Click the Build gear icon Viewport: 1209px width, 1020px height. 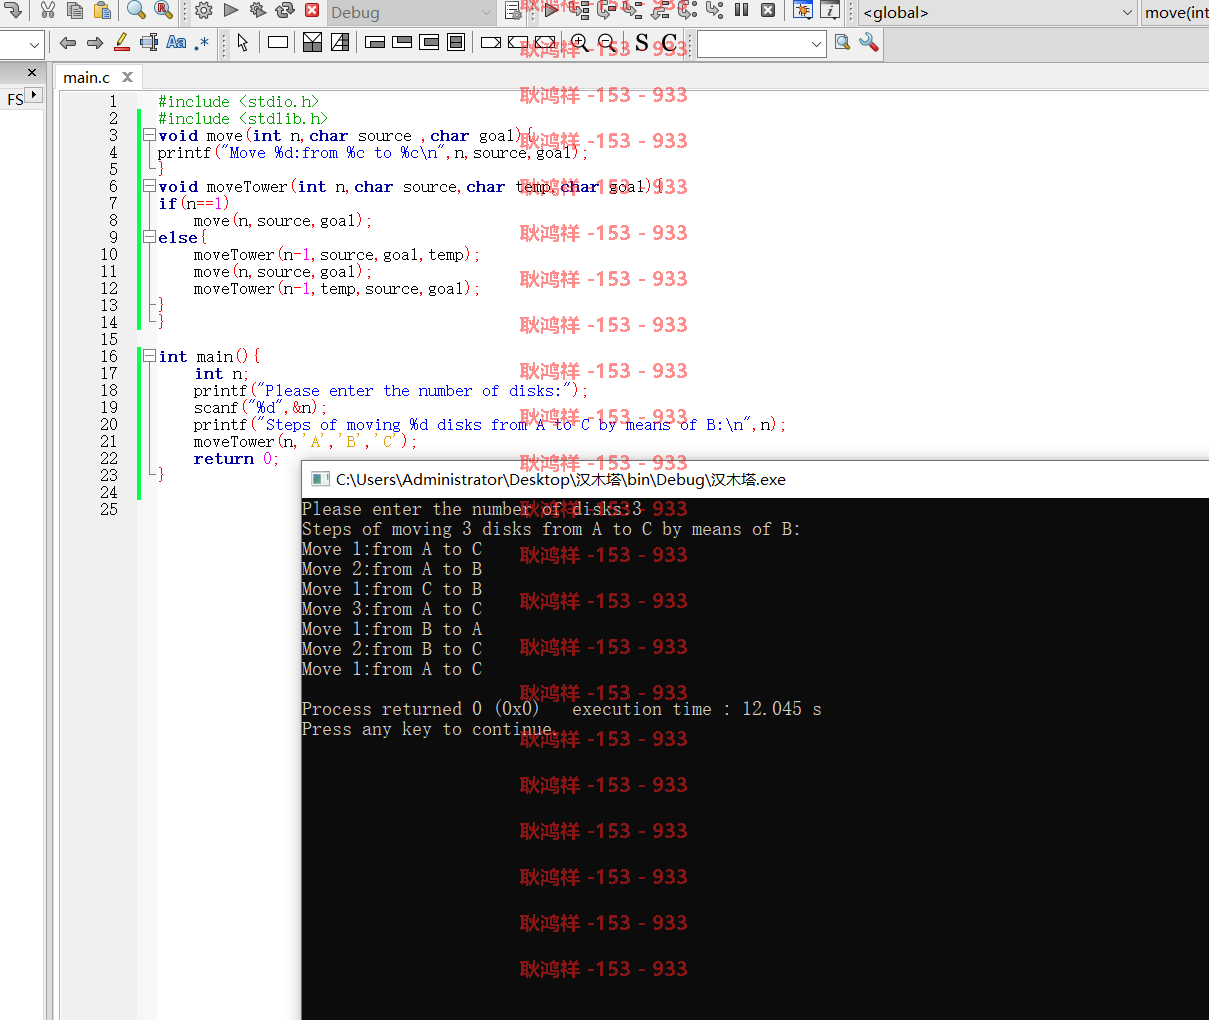[x=204, y=11]
